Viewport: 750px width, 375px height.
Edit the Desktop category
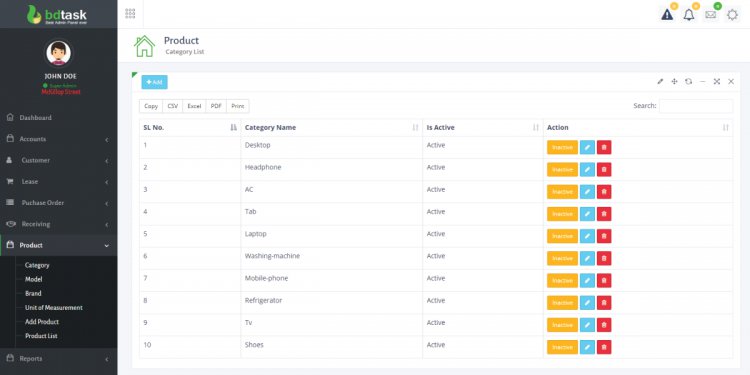(587, 147)
